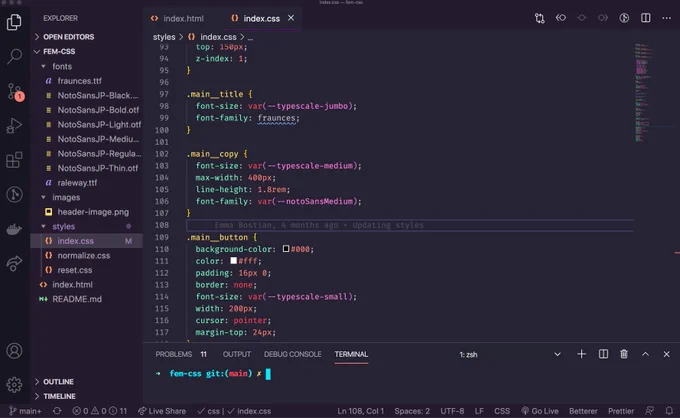The height and width of the screenshot is (418, 680).
Task: Open the Accounts icon
Action: click(14, 350)
